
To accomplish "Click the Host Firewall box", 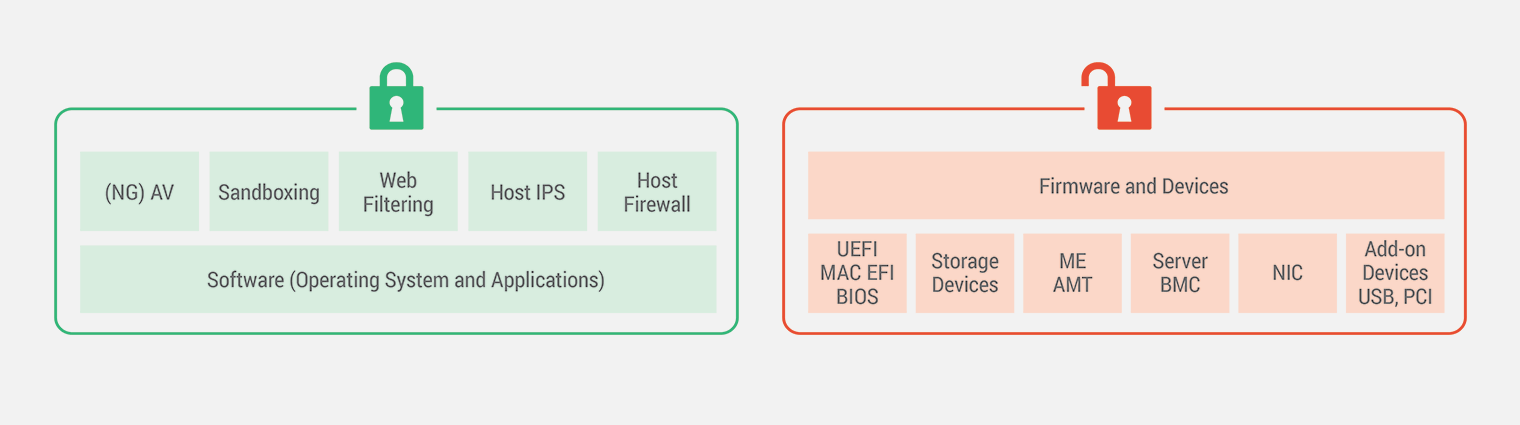I will (x=657, y=192).
